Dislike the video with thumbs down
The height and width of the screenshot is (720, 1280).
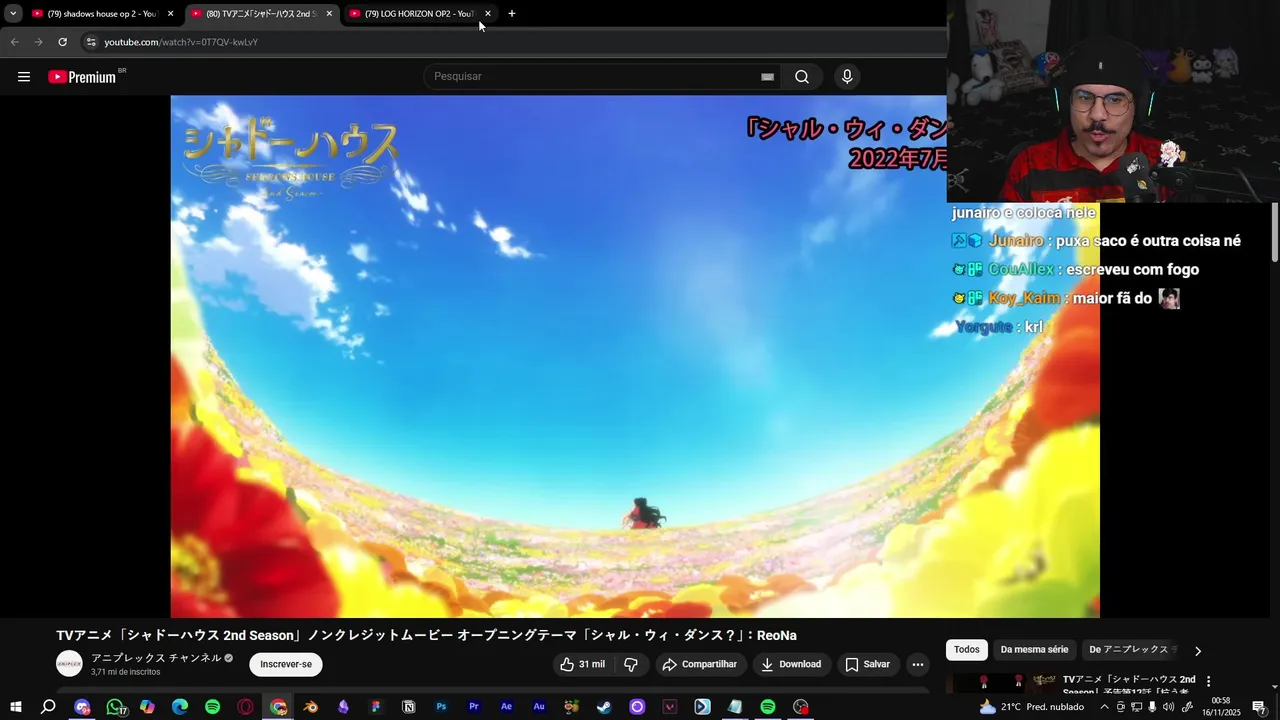[631, 664]
